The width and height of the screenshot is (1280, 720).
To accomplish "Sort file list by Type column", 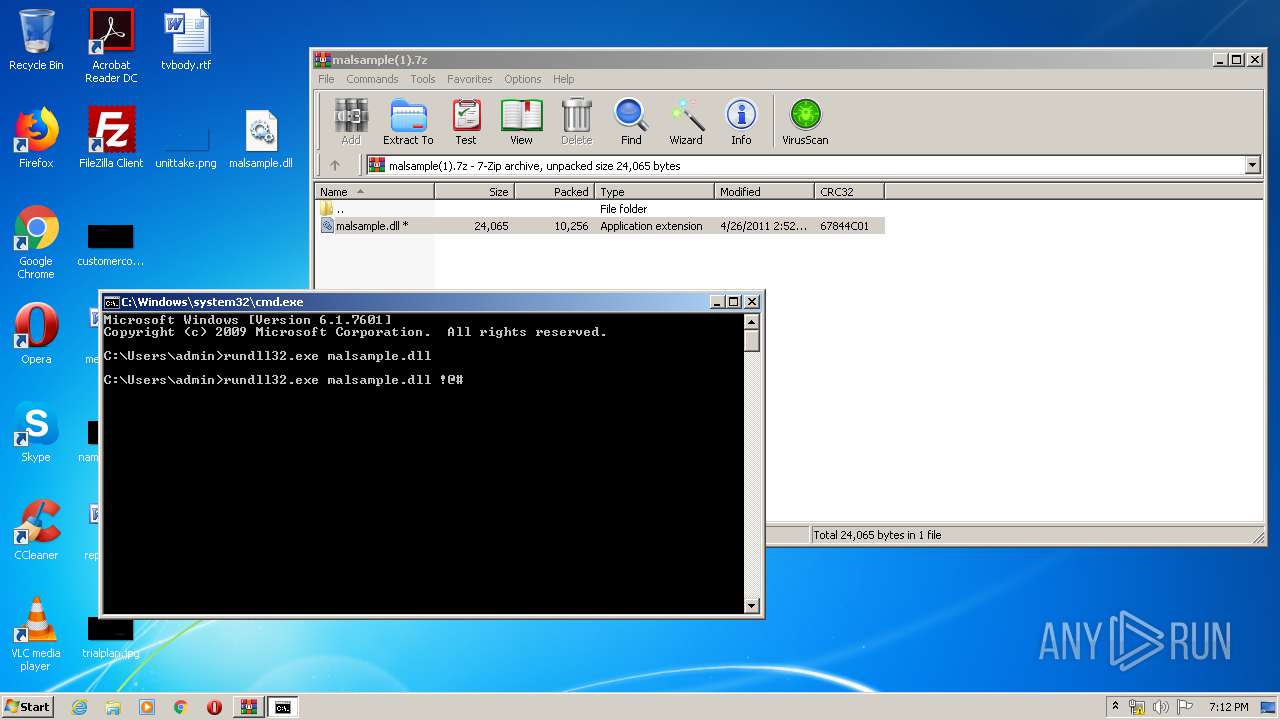I will click(655, 192).
